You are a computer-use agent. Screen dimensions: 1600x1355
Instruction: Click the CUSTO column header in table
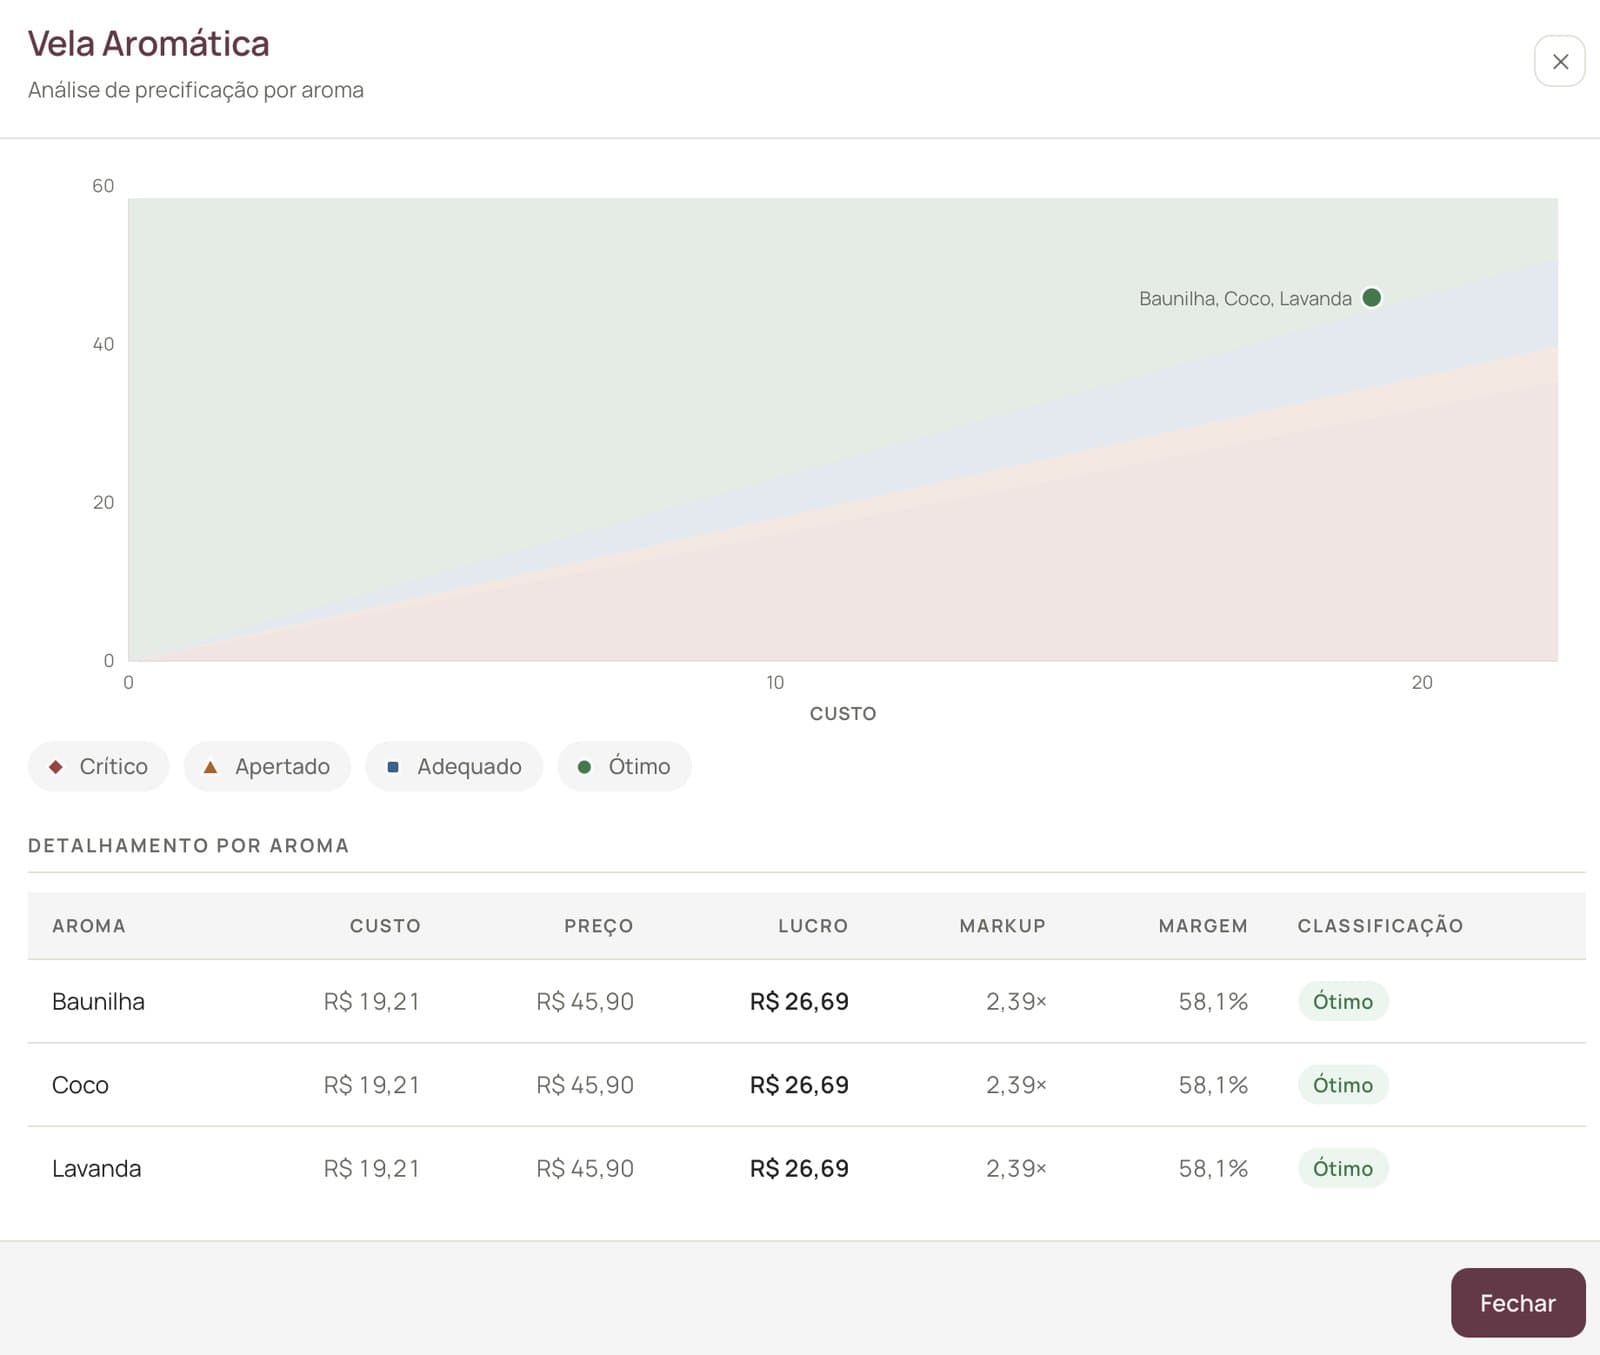[385, 926]
